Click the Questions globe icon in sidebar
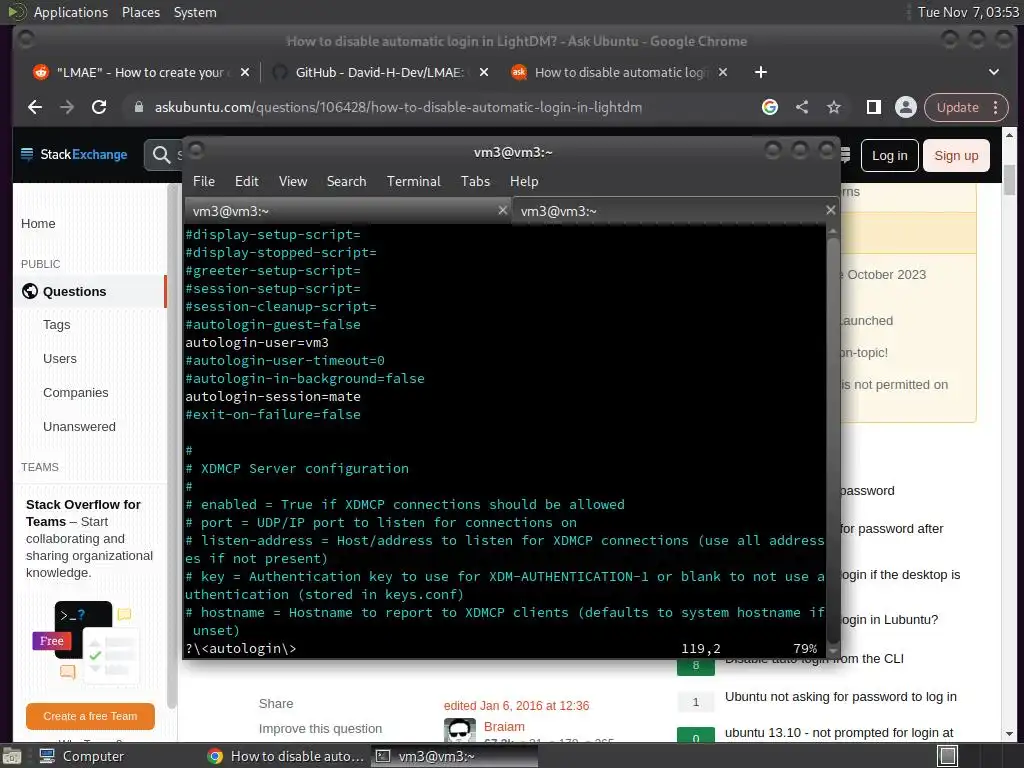 point(30,291)
